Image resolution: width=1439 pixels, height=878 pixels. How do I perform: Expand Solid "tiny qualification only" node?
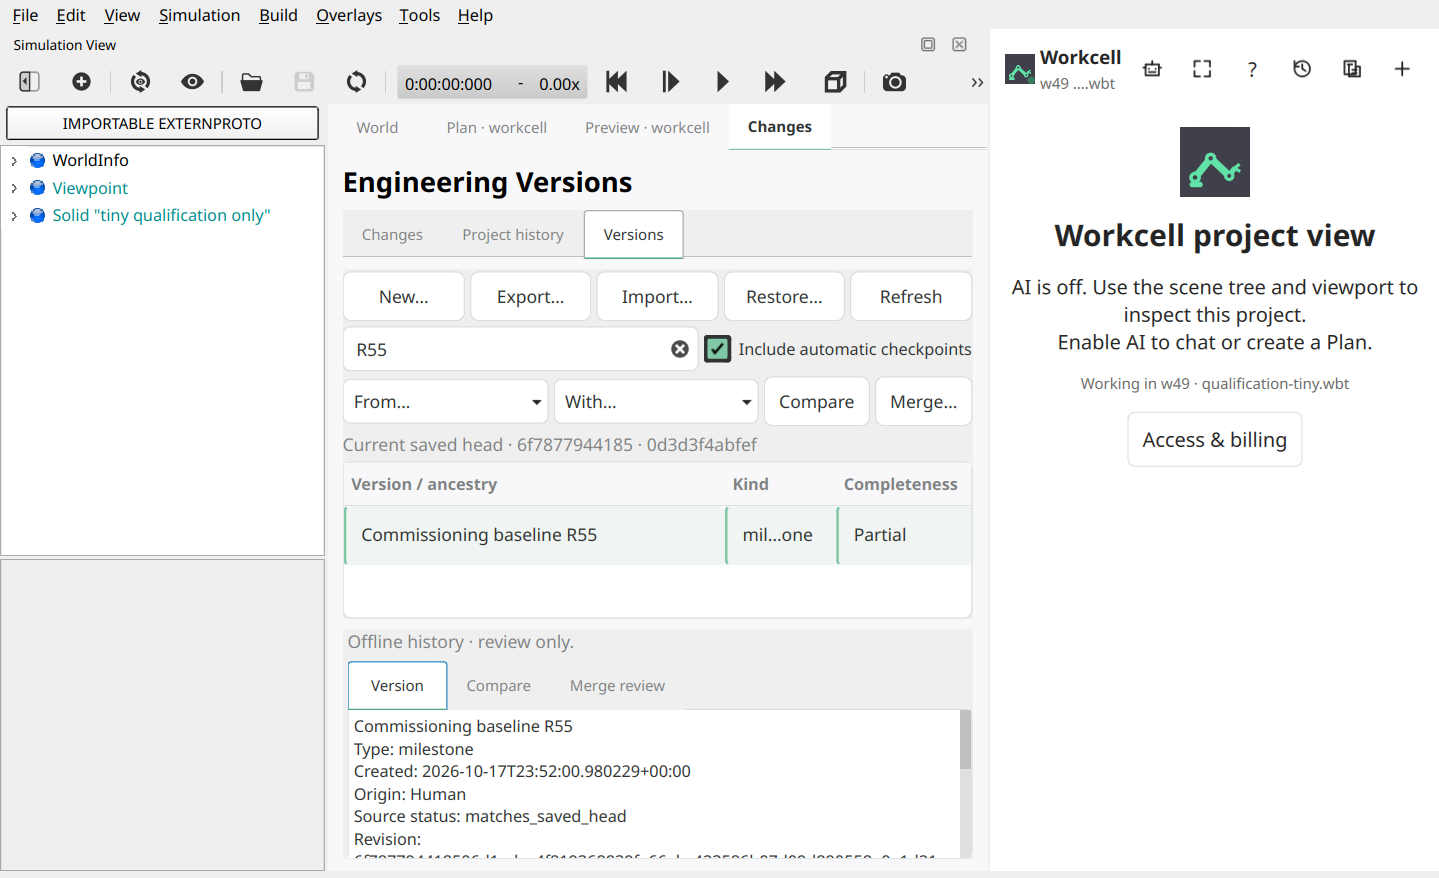click(x=14, y=215)
